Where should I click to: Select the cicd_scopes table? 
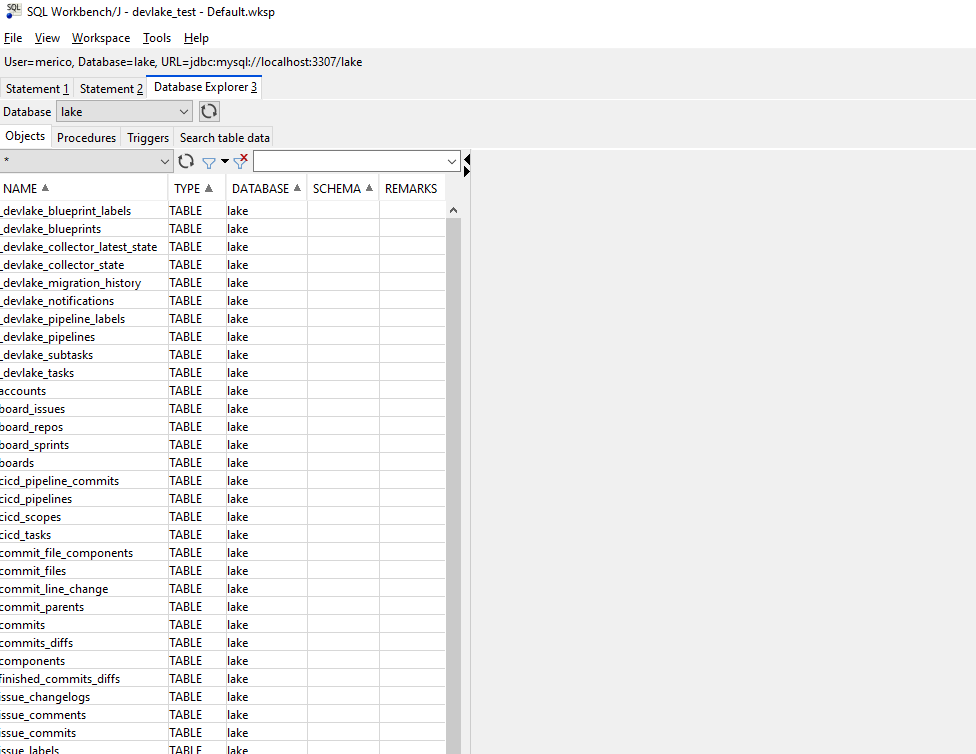pos(222,517)
